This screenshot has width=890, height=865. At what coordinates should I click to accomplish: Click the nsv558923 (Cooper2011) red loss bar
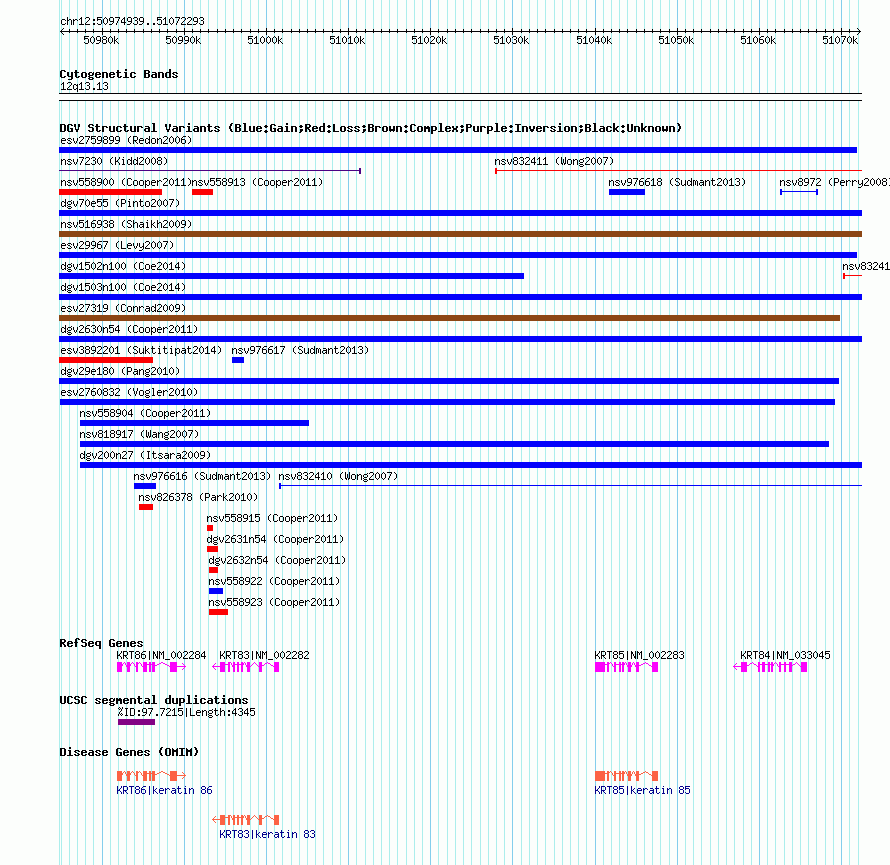[219, 612]
